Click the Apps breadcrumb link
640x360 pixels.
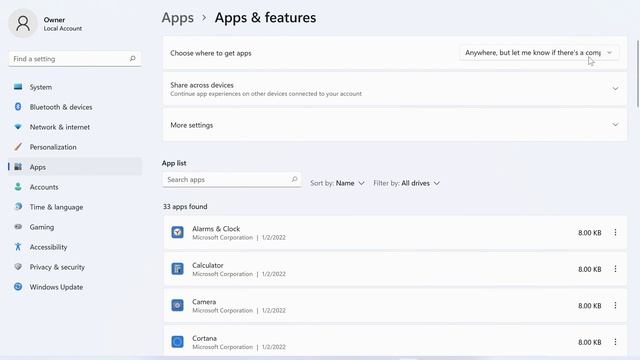[178, 18]
